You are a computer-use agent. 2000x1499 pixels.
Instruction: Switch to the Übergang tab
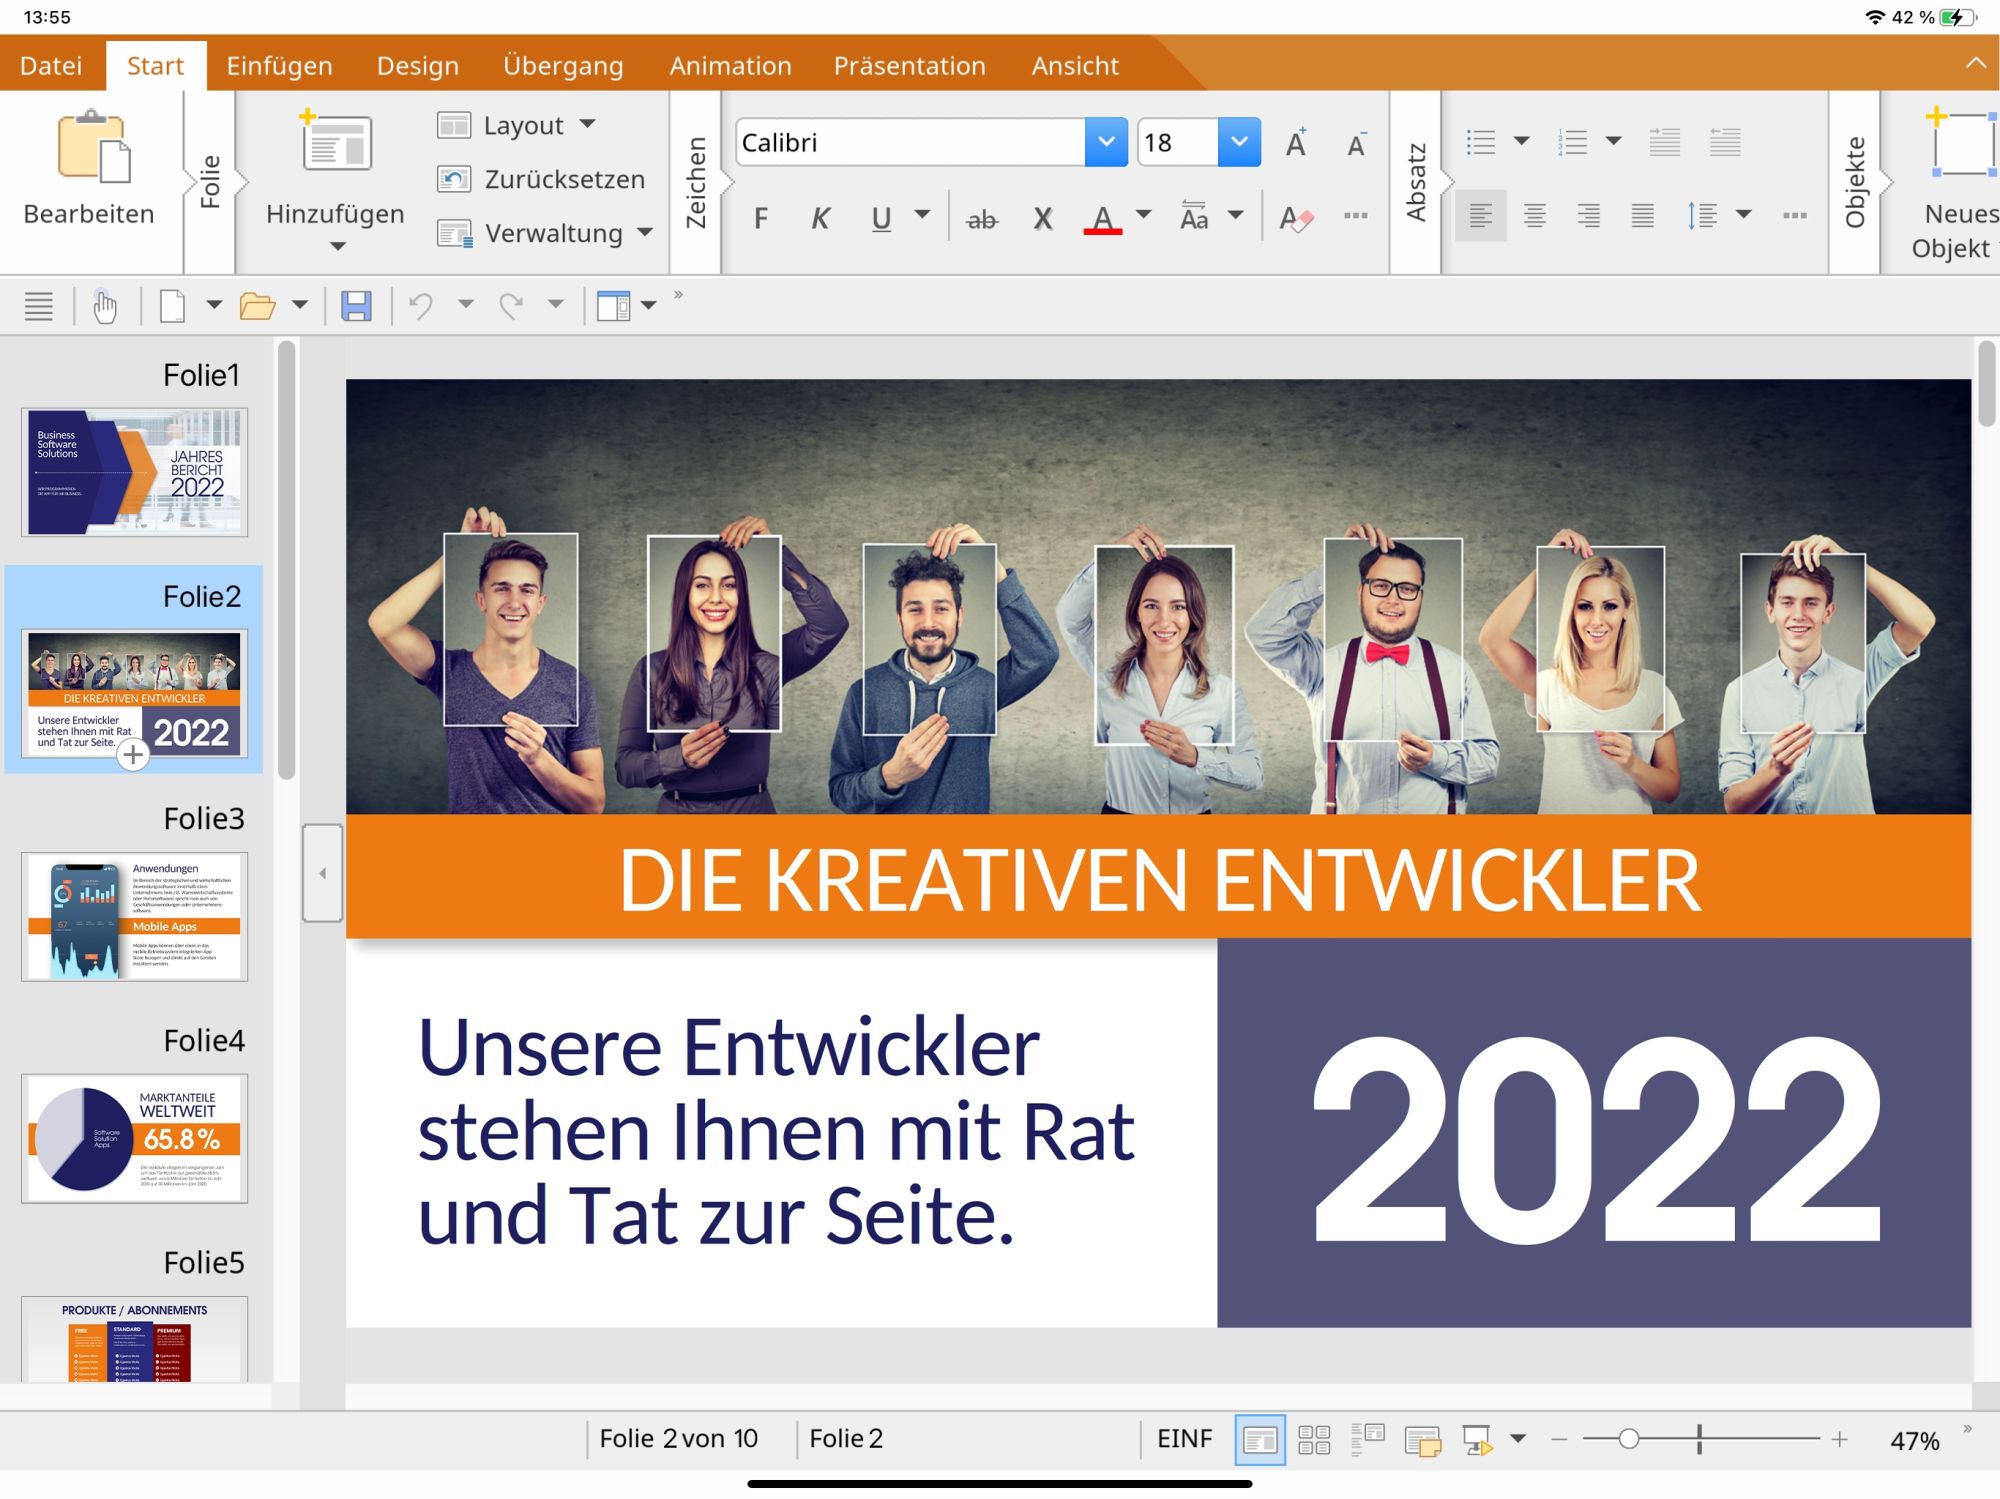[563, 66]
